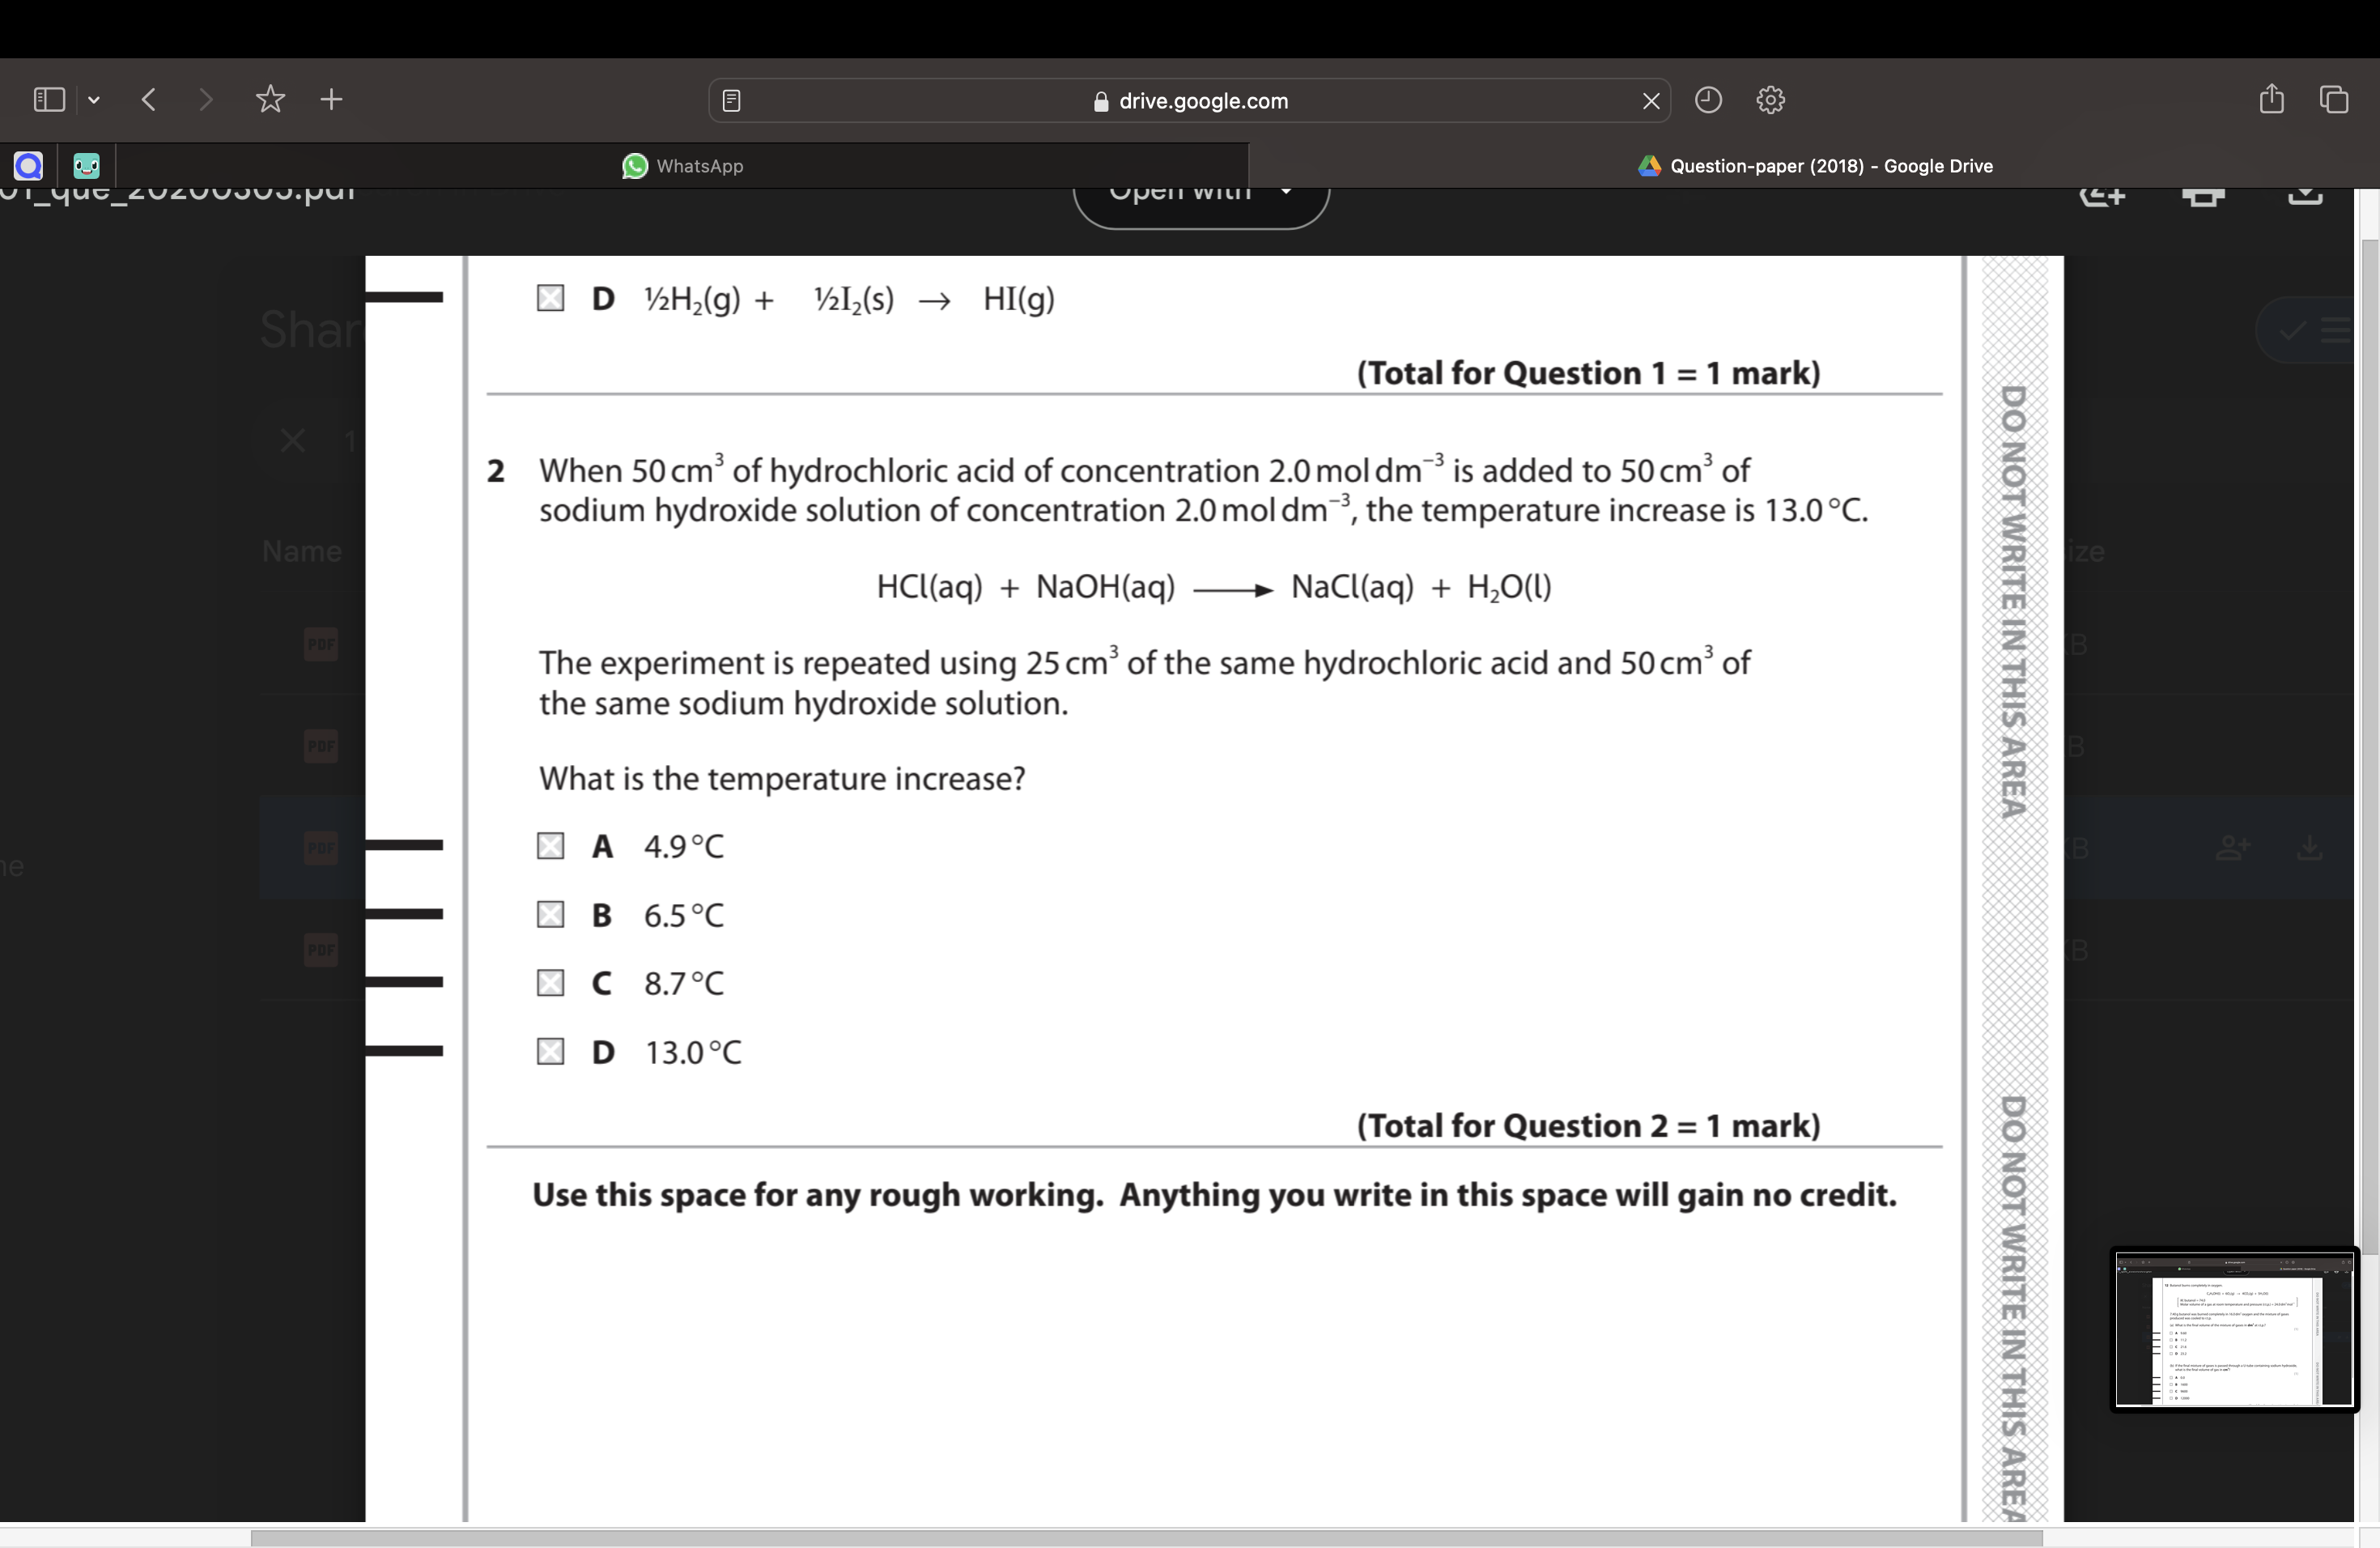Screen dimensions: 2380x1548
Task: Click the text What is the temperature increase?
Action: click(x=782, y=778)
